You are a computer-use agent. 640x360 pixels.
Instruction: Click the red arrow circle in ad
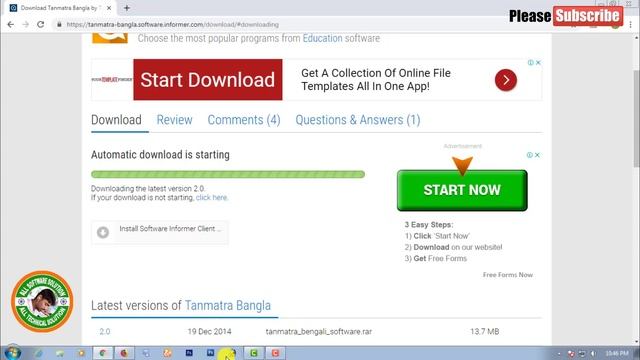(x=506, y=80)
